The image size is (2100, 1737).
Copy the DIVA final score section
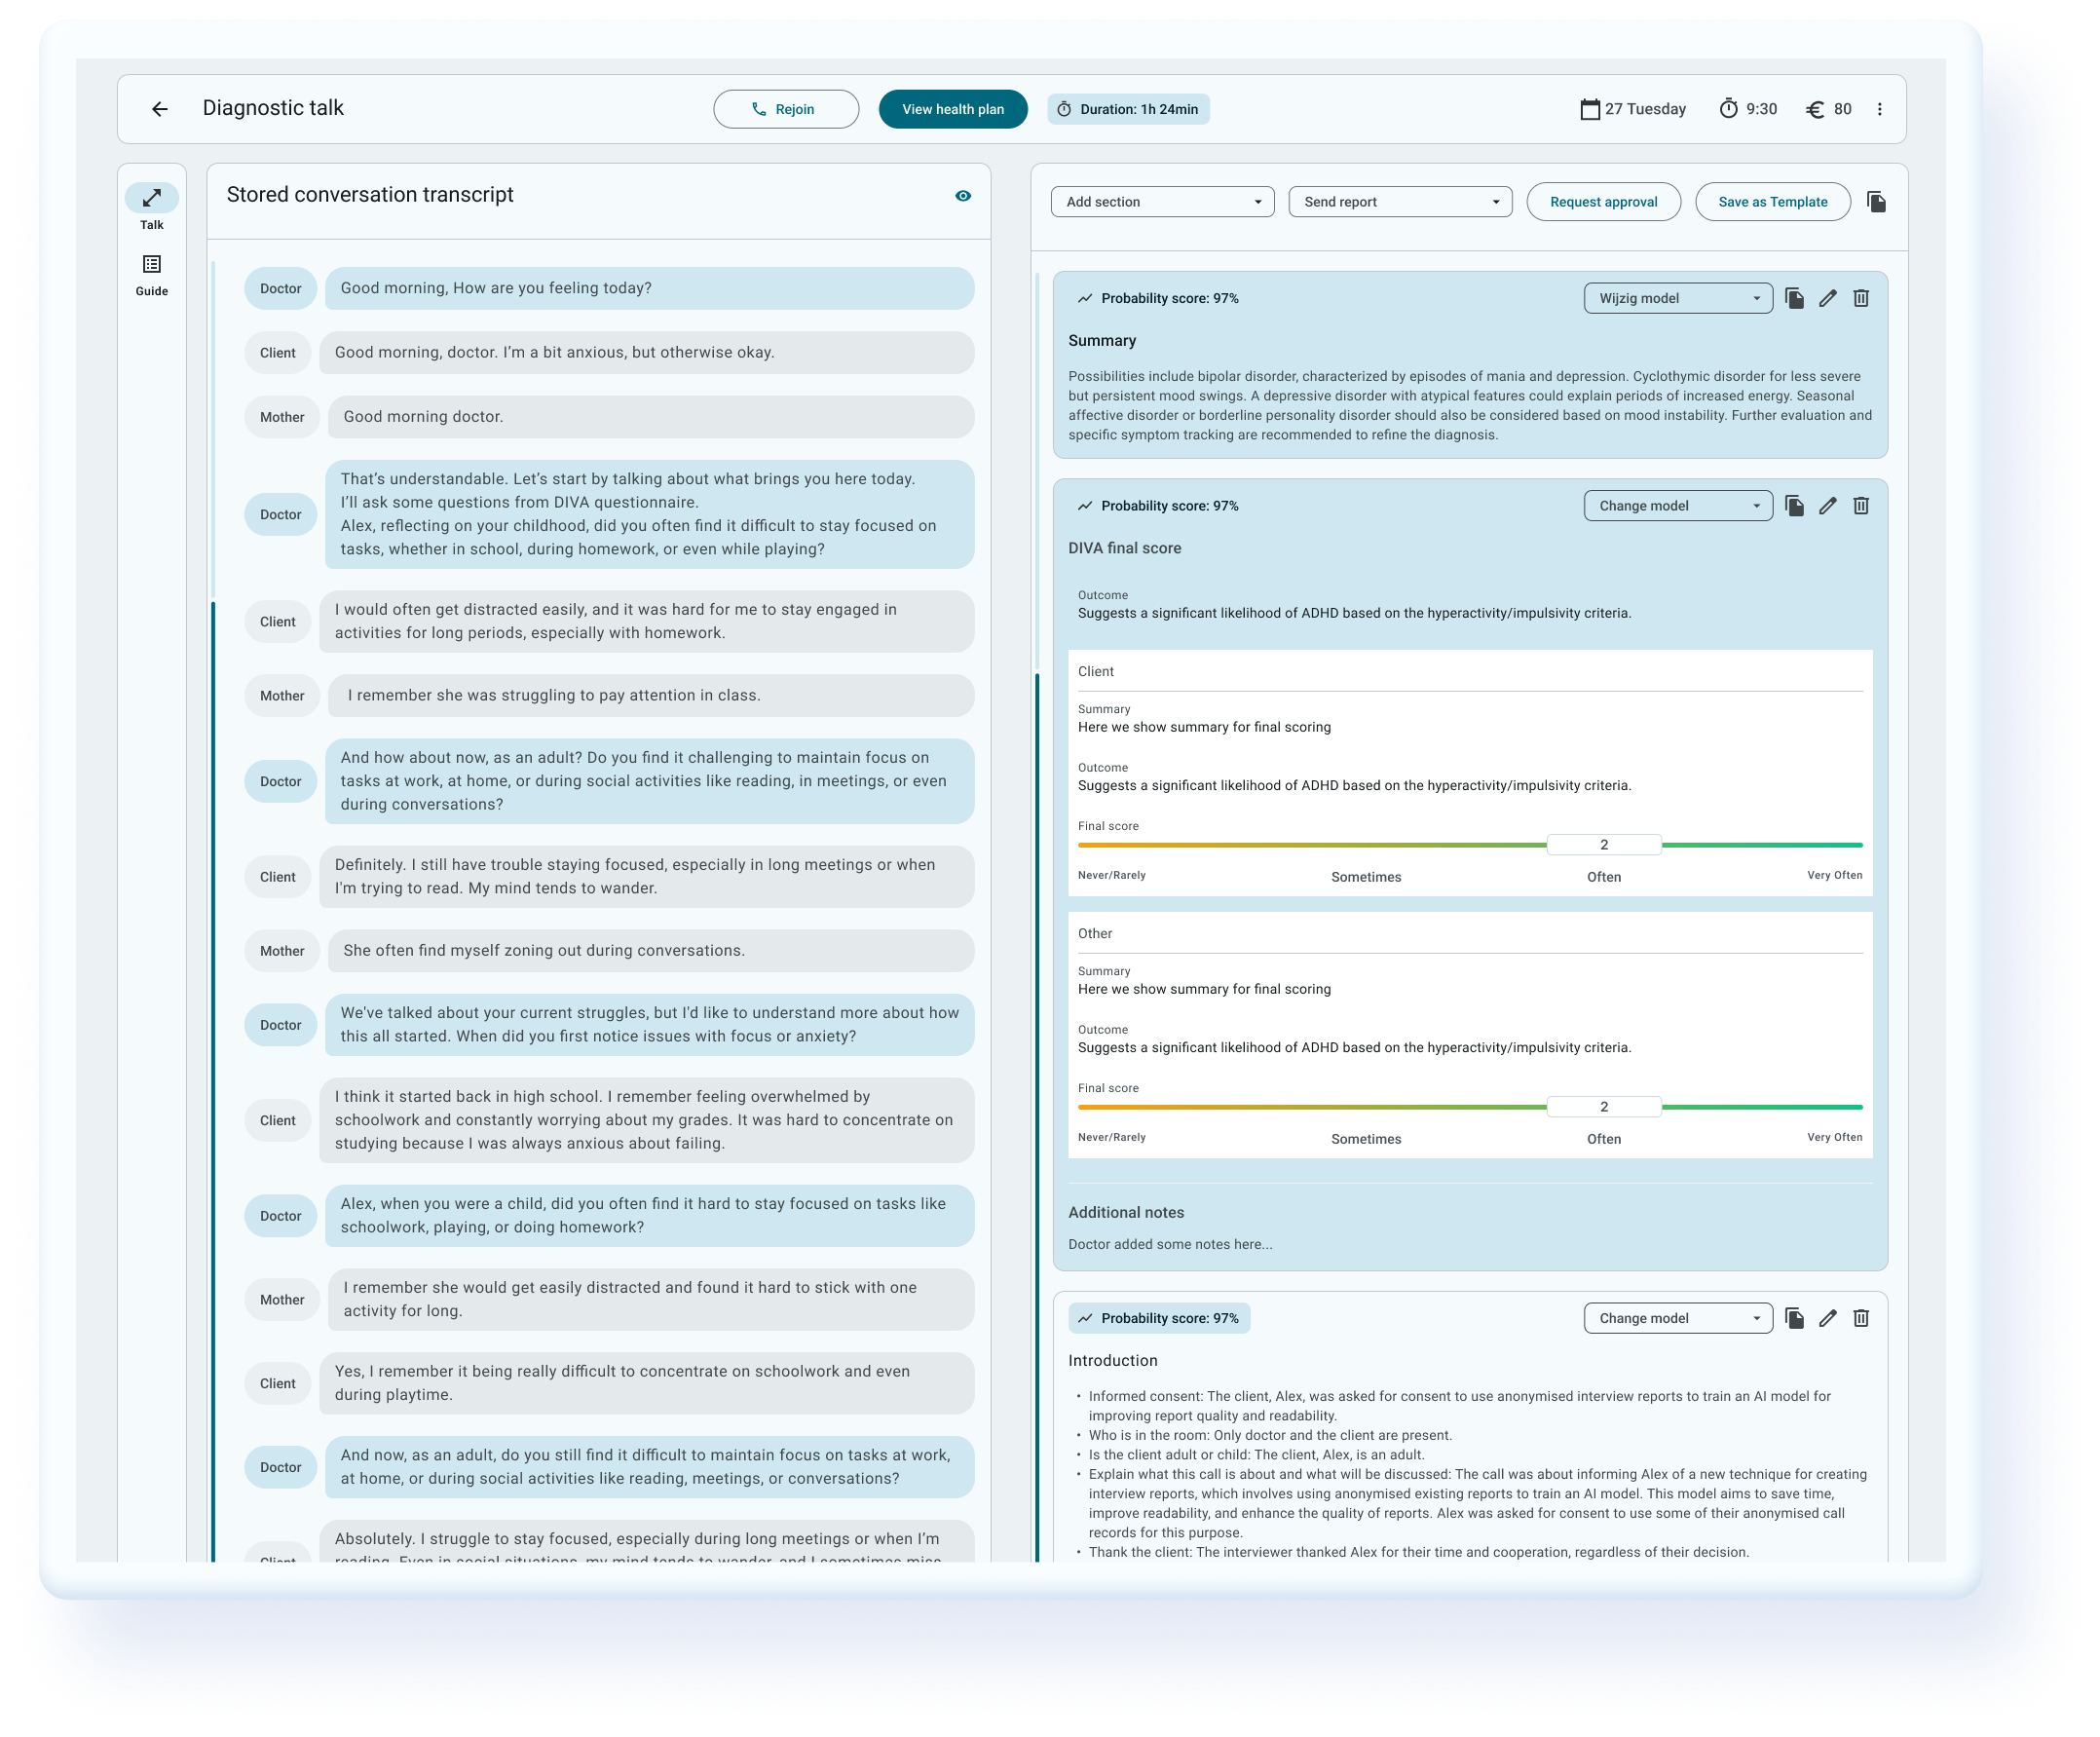1794,506
